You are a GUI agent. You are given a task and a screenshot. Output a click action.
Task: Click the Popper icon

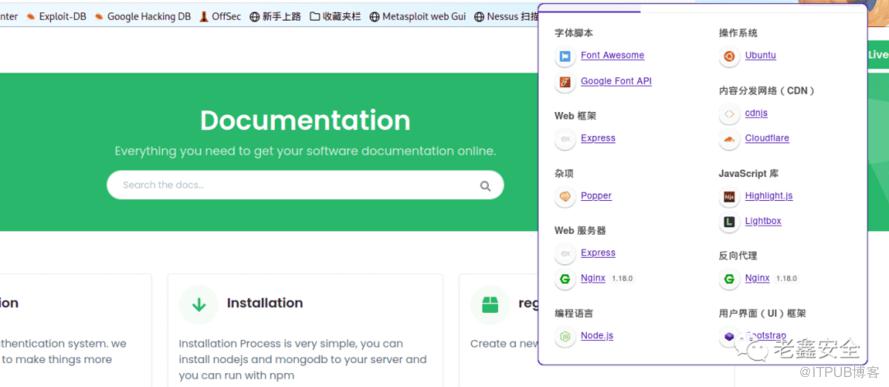[x=565, y=197]
